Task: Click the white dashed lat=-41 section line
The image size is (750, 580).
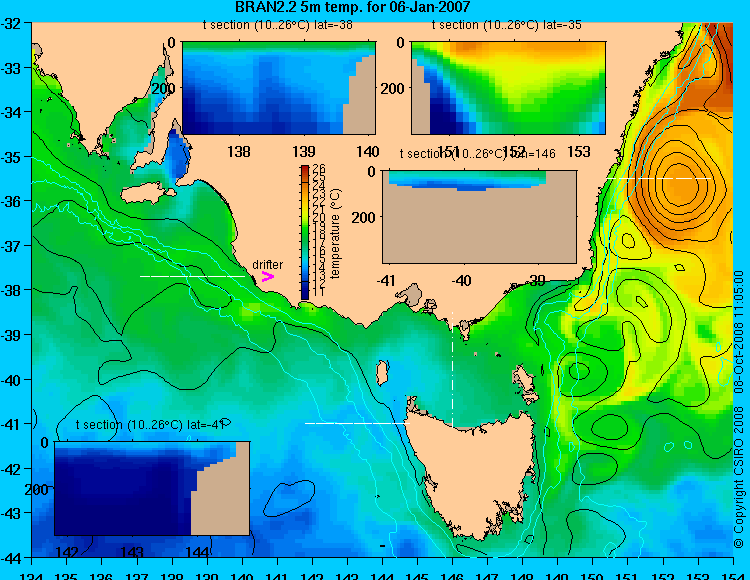Action: [x=357, y=423]
